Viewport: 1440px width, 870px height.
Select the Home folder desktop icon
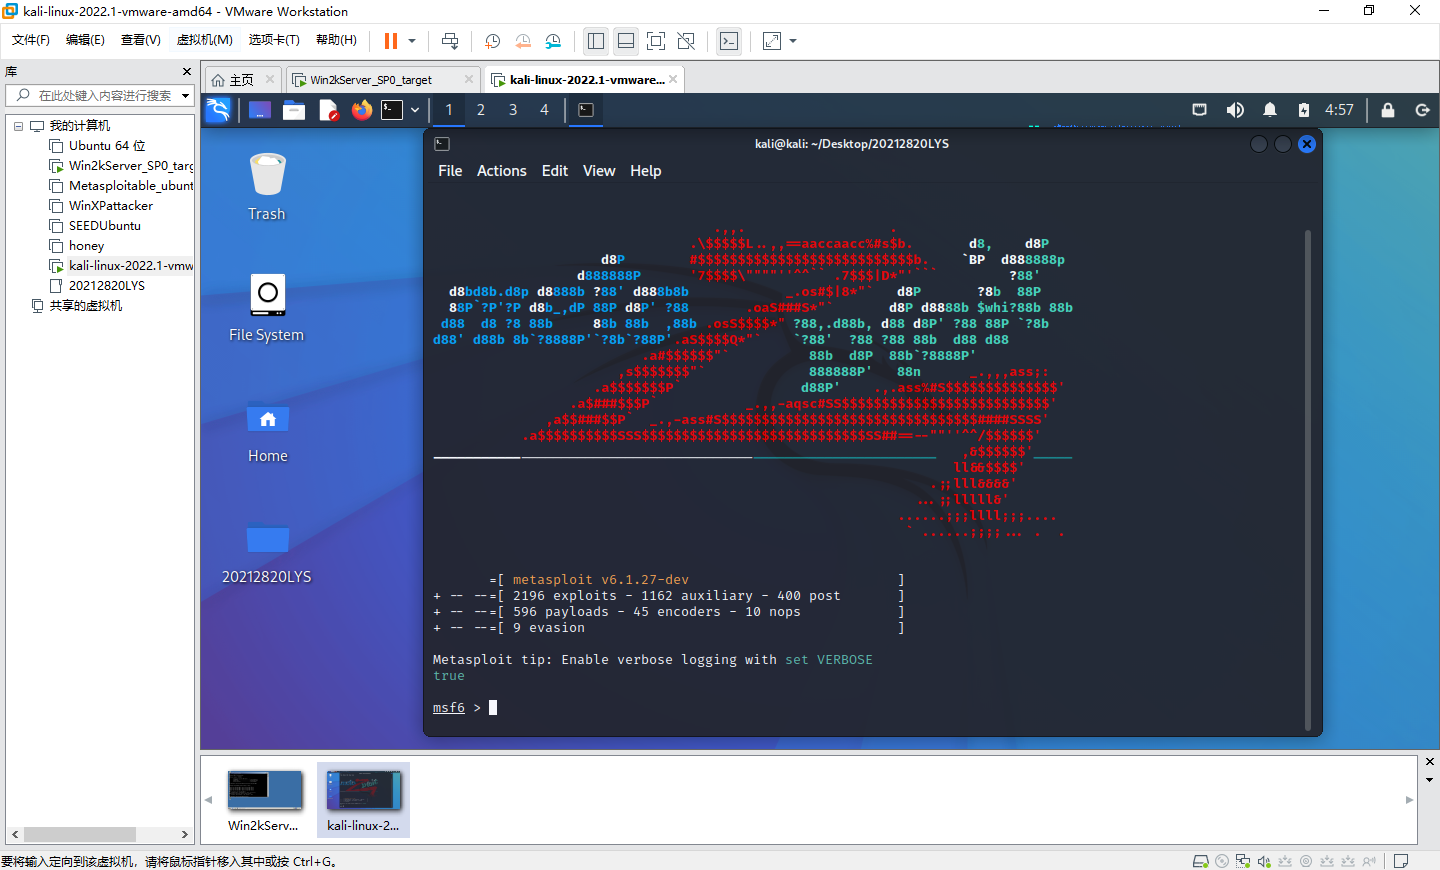pos(267,431)
